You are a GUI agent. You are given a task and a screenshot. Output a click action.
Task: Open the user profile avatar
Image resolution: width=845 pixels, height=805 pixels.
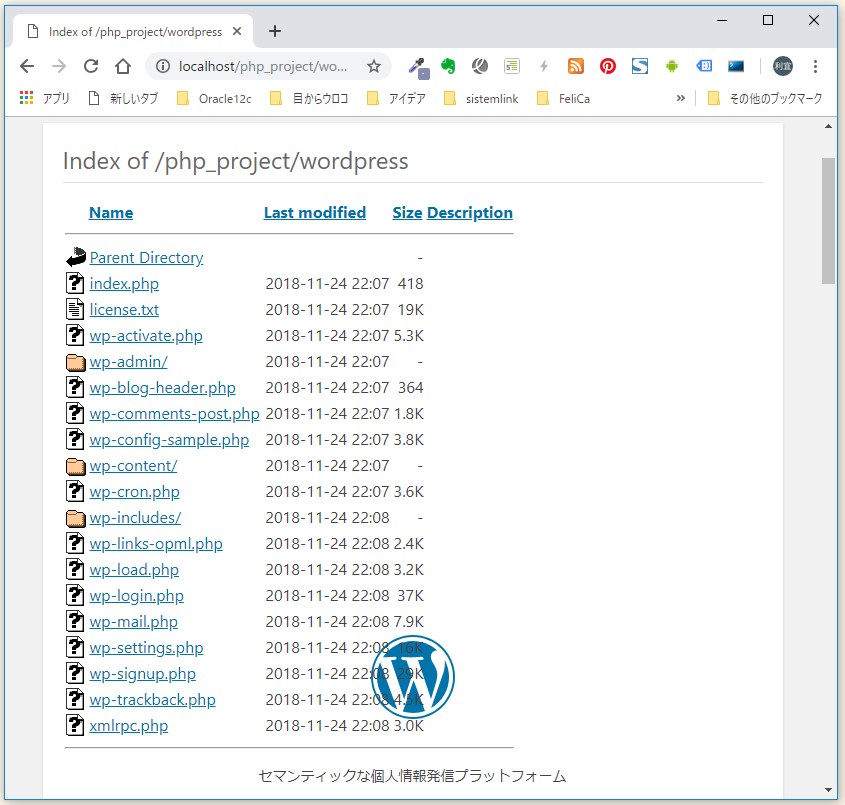(782, 66)
